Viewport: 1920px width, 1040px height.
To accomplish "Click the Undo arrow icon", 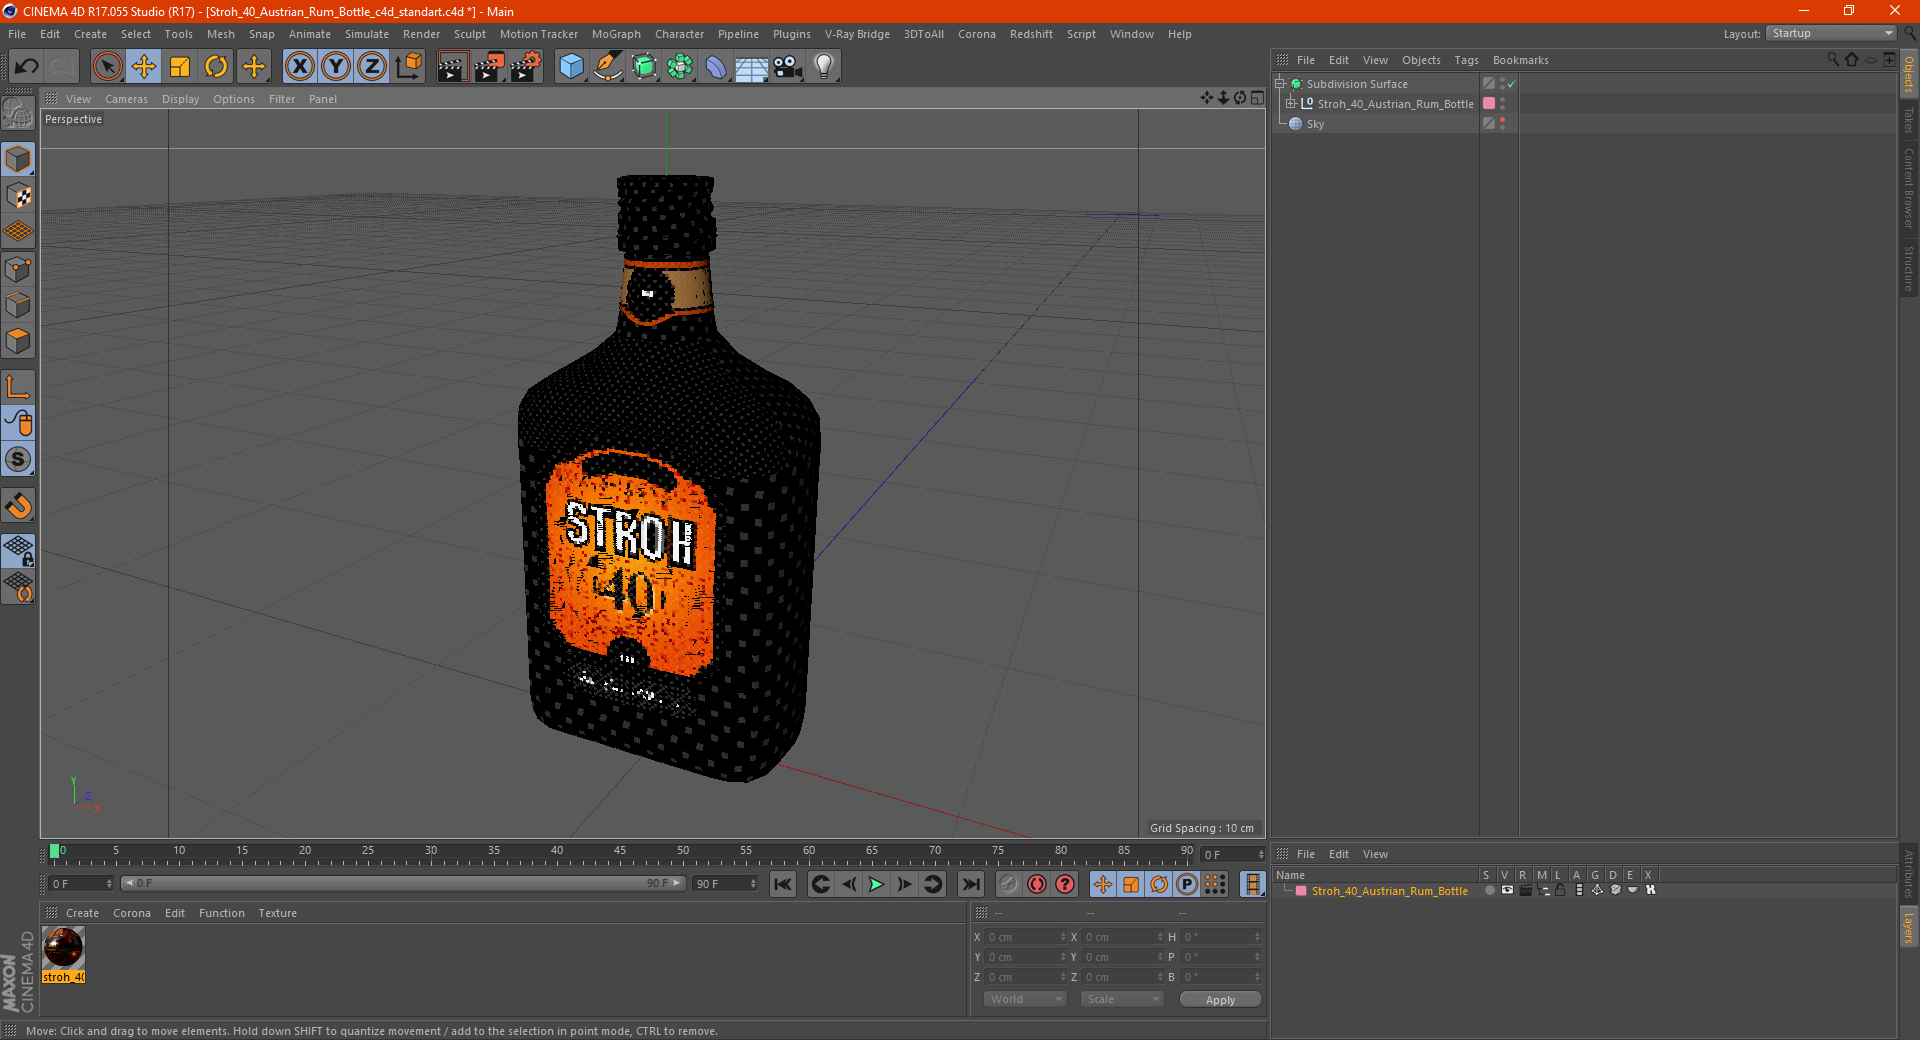I will 26,67.
